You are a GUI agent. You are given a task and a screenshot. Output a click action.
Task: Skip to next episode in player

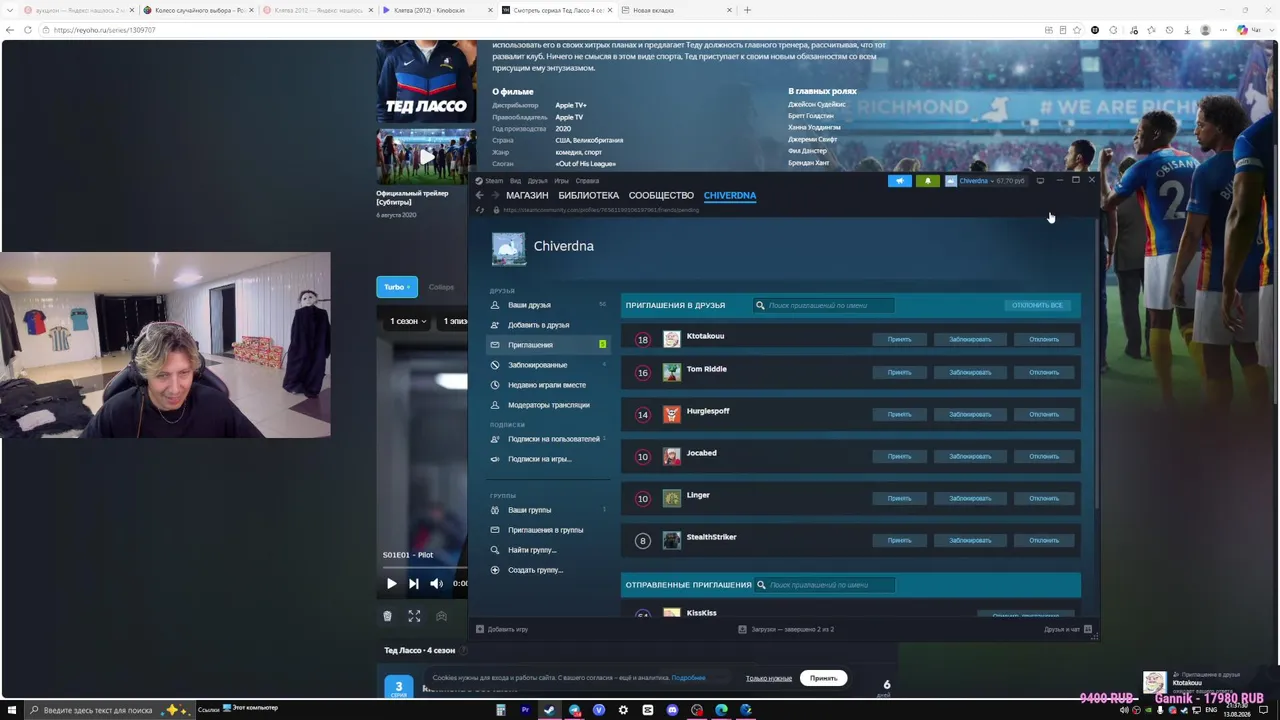pos(414,583)
